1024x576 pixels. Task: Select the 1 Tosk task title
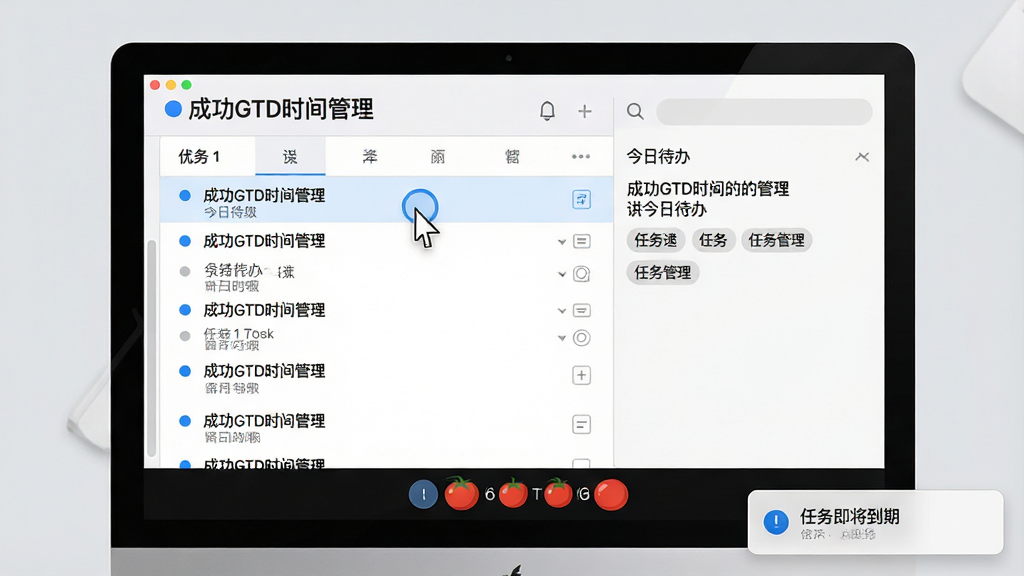coord(238,334)
